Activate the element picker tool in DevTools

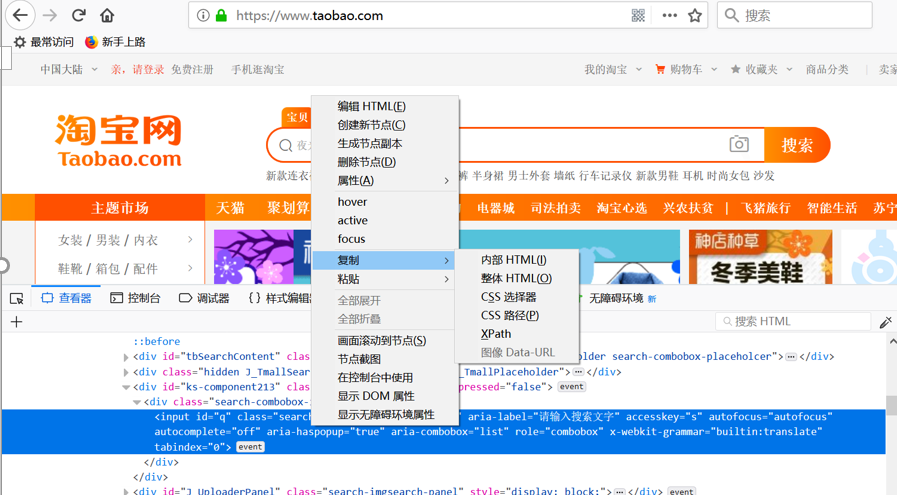17,298
